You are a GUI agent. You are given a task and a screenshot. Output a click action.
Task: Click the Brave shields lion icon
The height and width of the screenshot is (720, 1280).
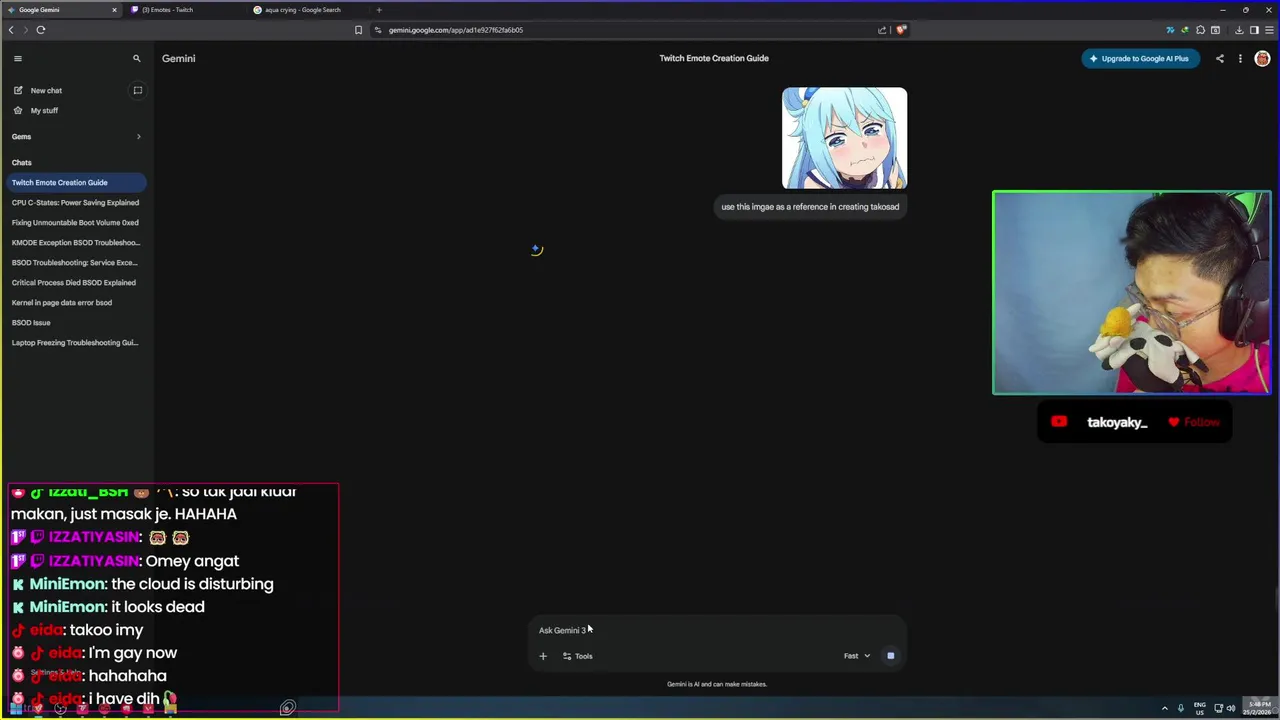click(901, 30)
